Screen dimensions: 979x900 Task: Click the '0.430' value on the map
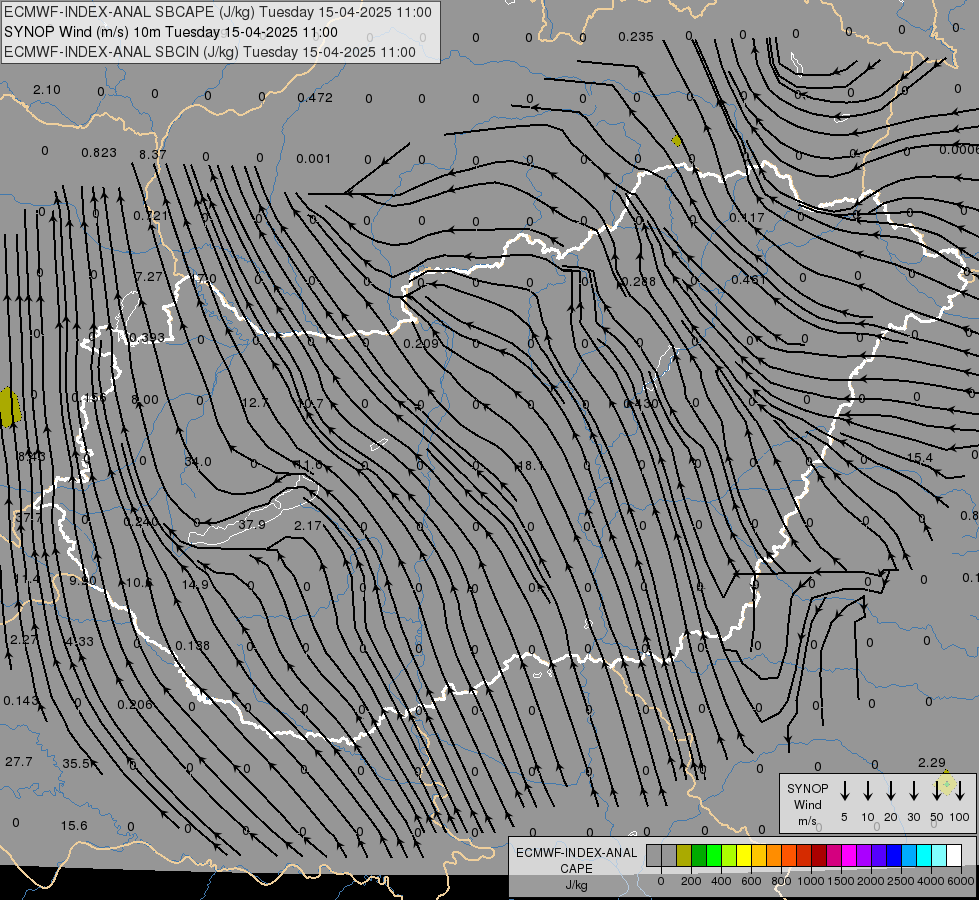point(641,403)
